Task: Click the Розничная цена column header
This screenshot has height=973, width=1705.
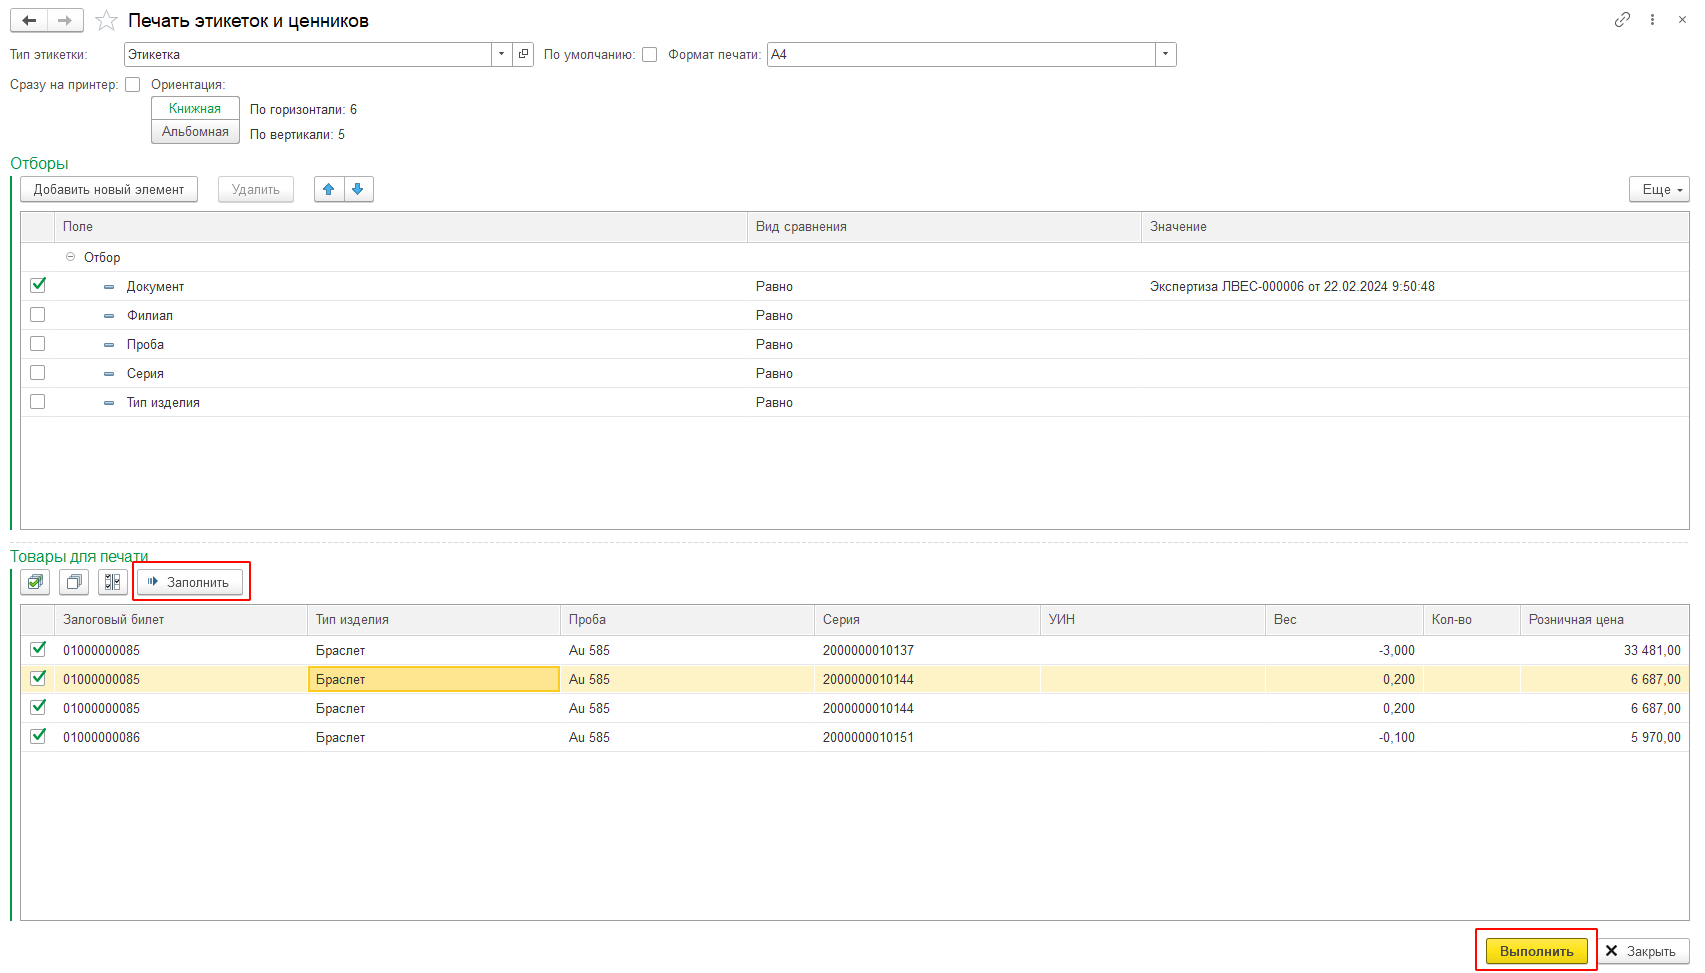Action: click(1604, 620)
